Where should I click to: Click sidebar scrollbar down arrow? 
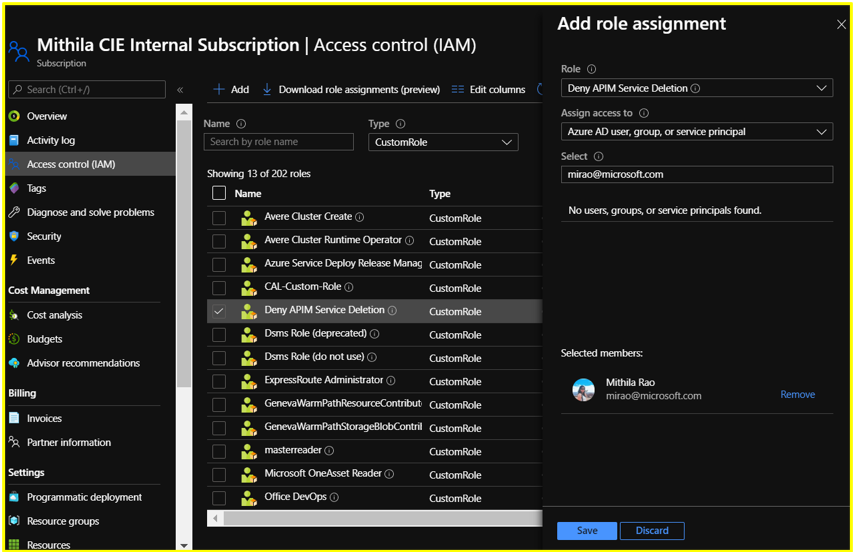(x=184, y=545)
